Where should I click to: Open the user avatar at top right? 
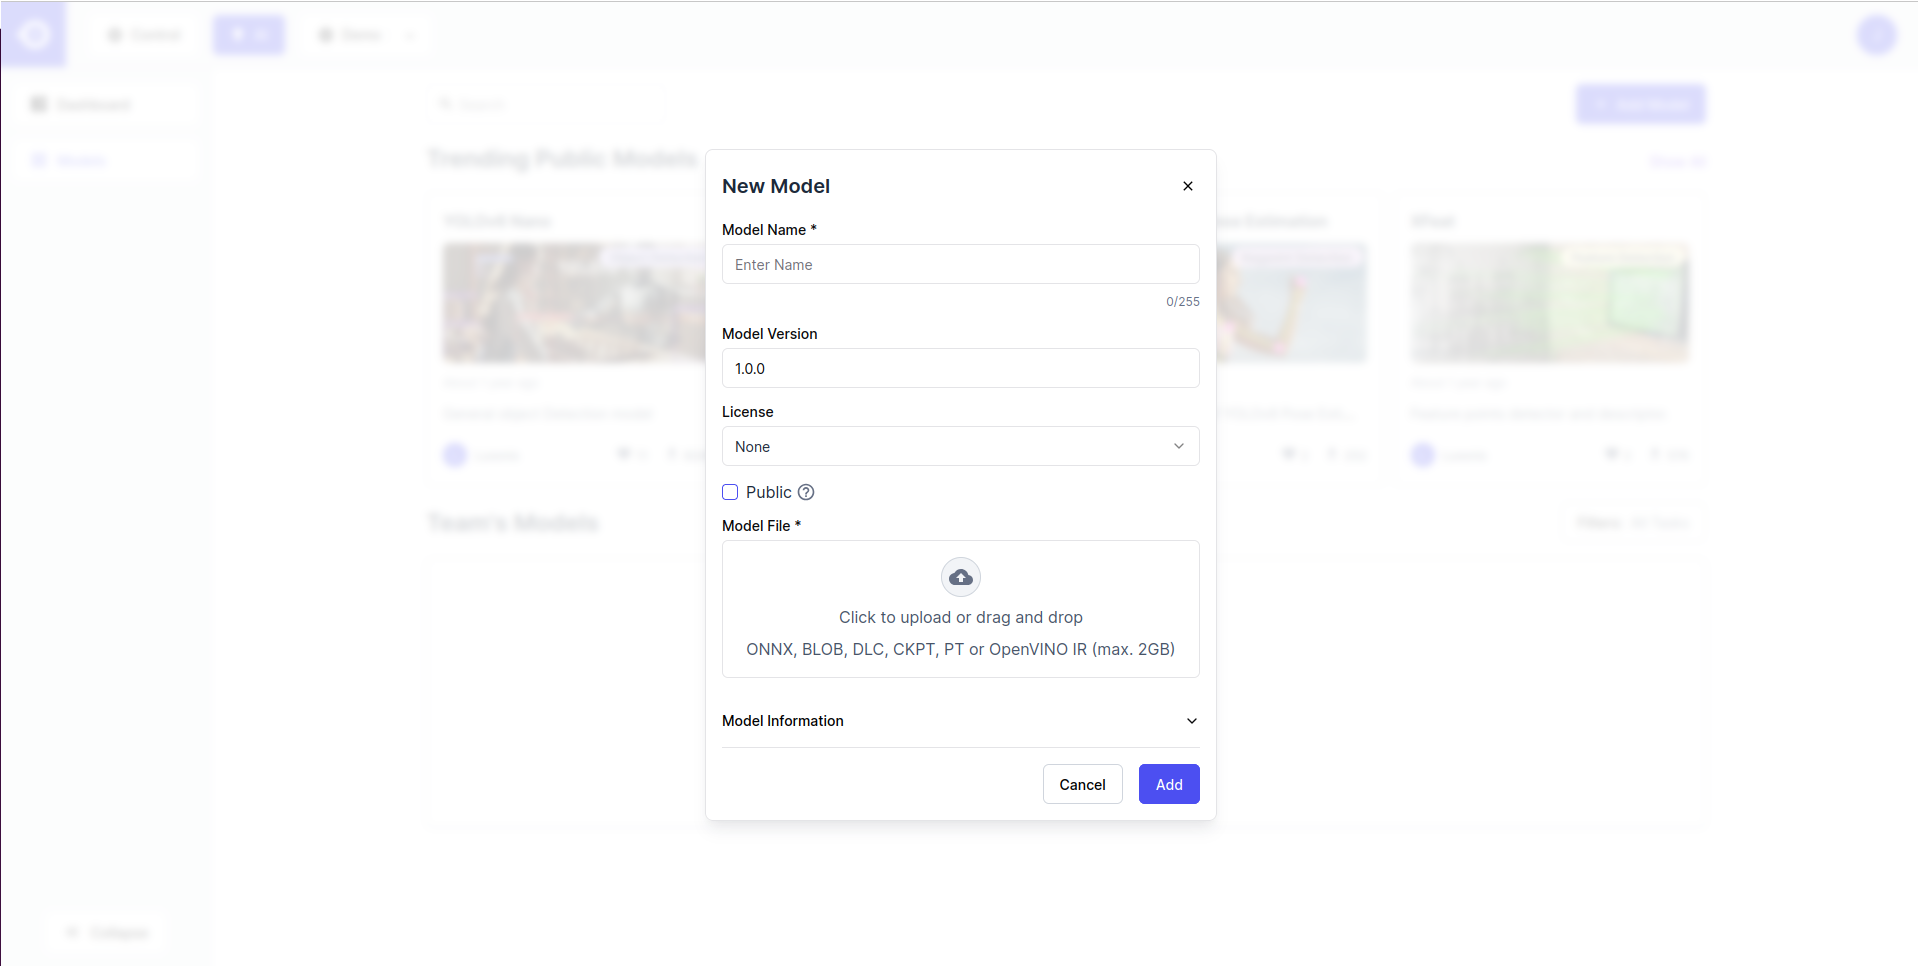(1876, 35)
